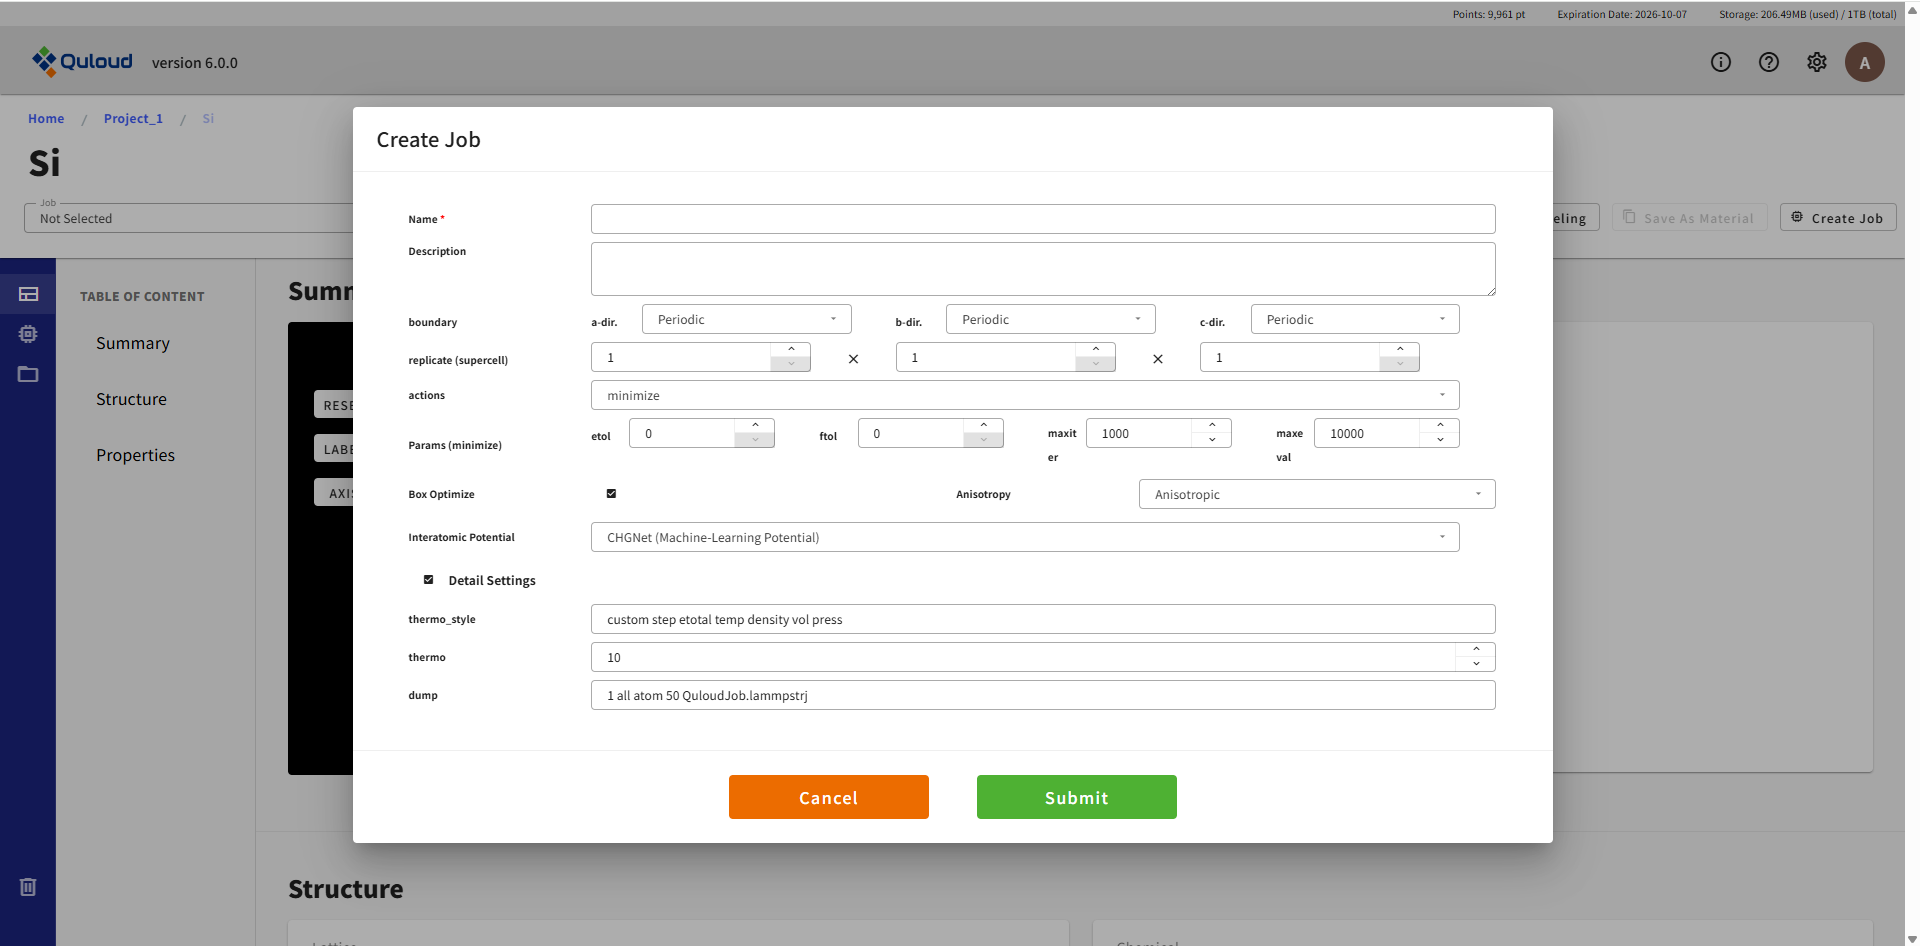
Task: Increase the maxiter value with up arrow
Action: coord(1212,426)
